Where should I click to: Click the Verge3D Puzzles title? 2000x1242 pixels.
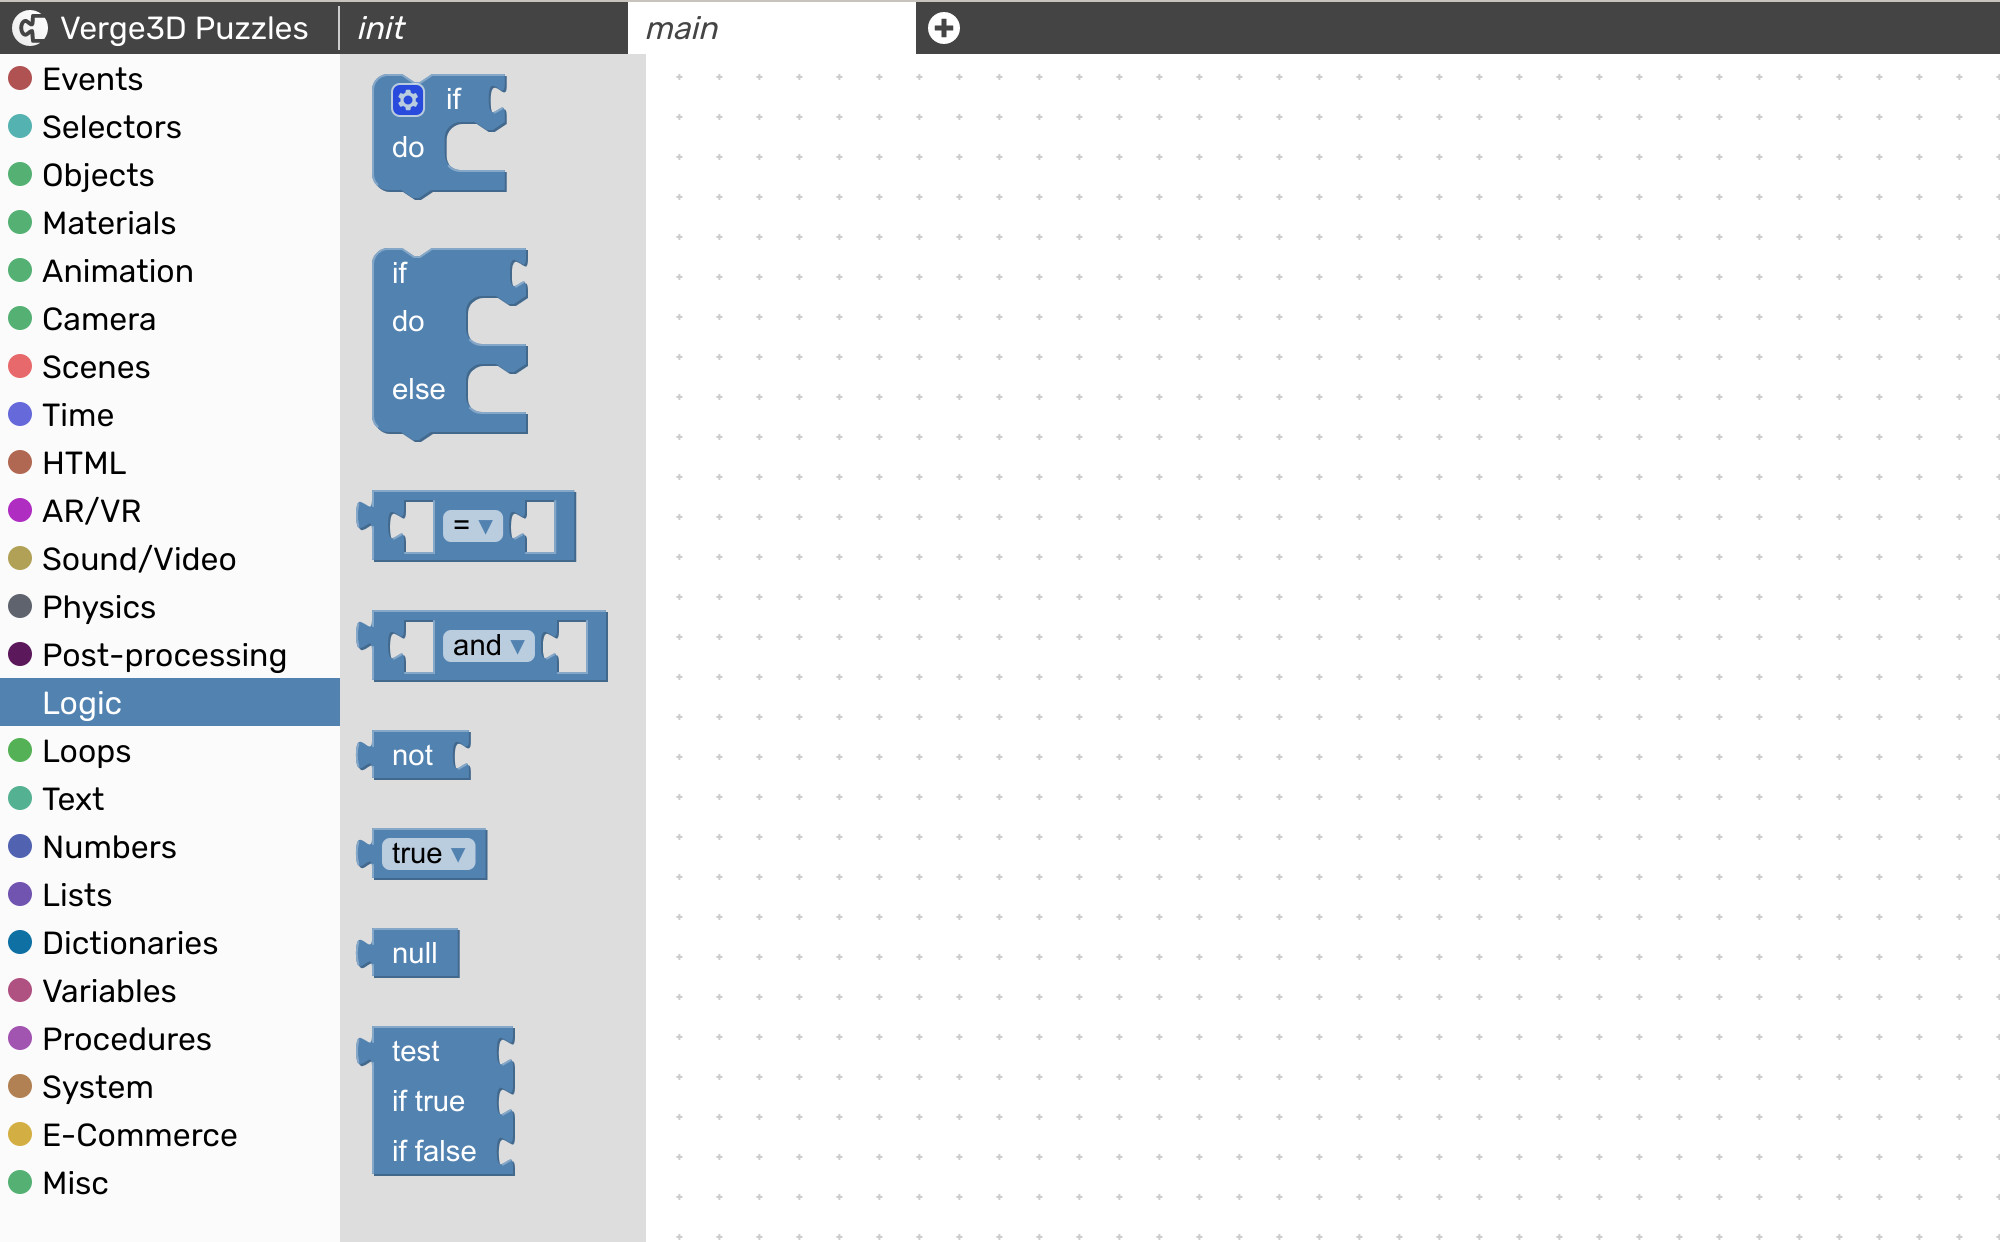[x=184, y=28]
